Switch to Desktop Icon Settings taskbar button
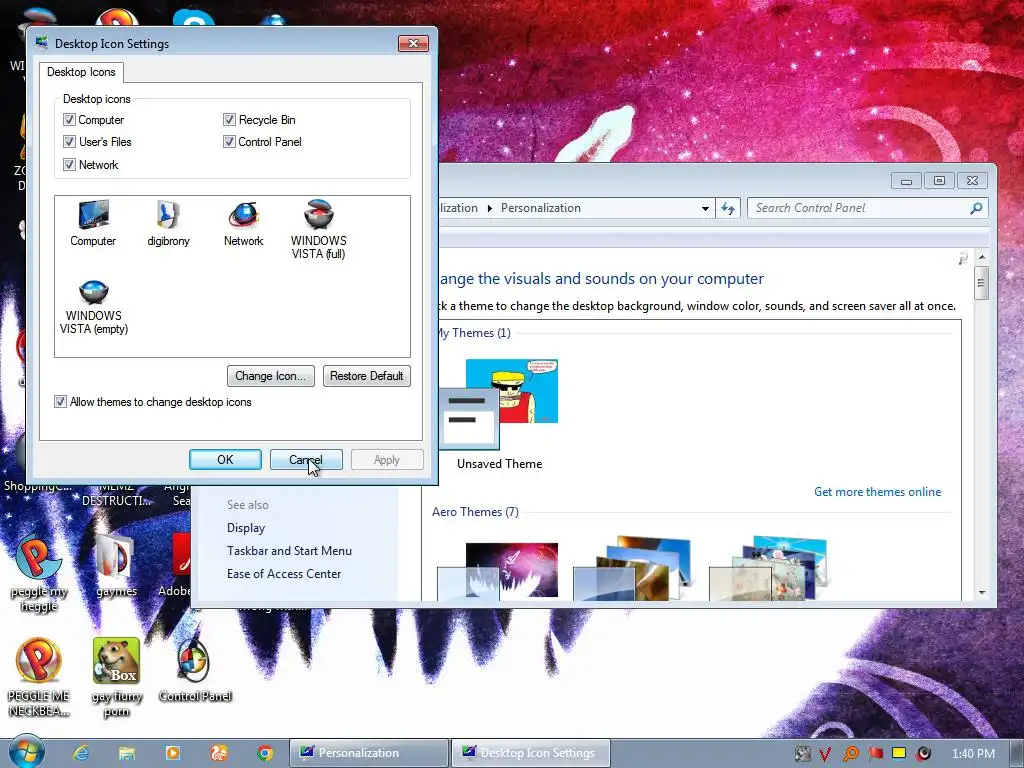 [530, 753]
